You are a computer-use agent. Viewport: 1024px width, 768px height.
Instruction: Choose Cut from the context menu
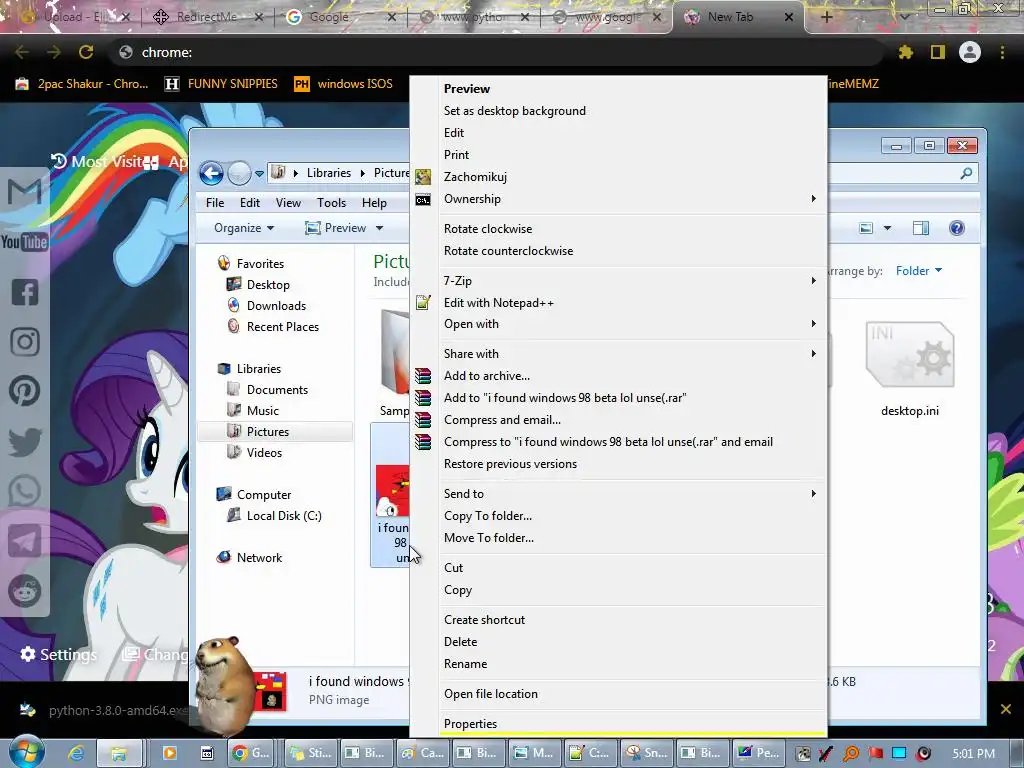click(x=453, y=568)
